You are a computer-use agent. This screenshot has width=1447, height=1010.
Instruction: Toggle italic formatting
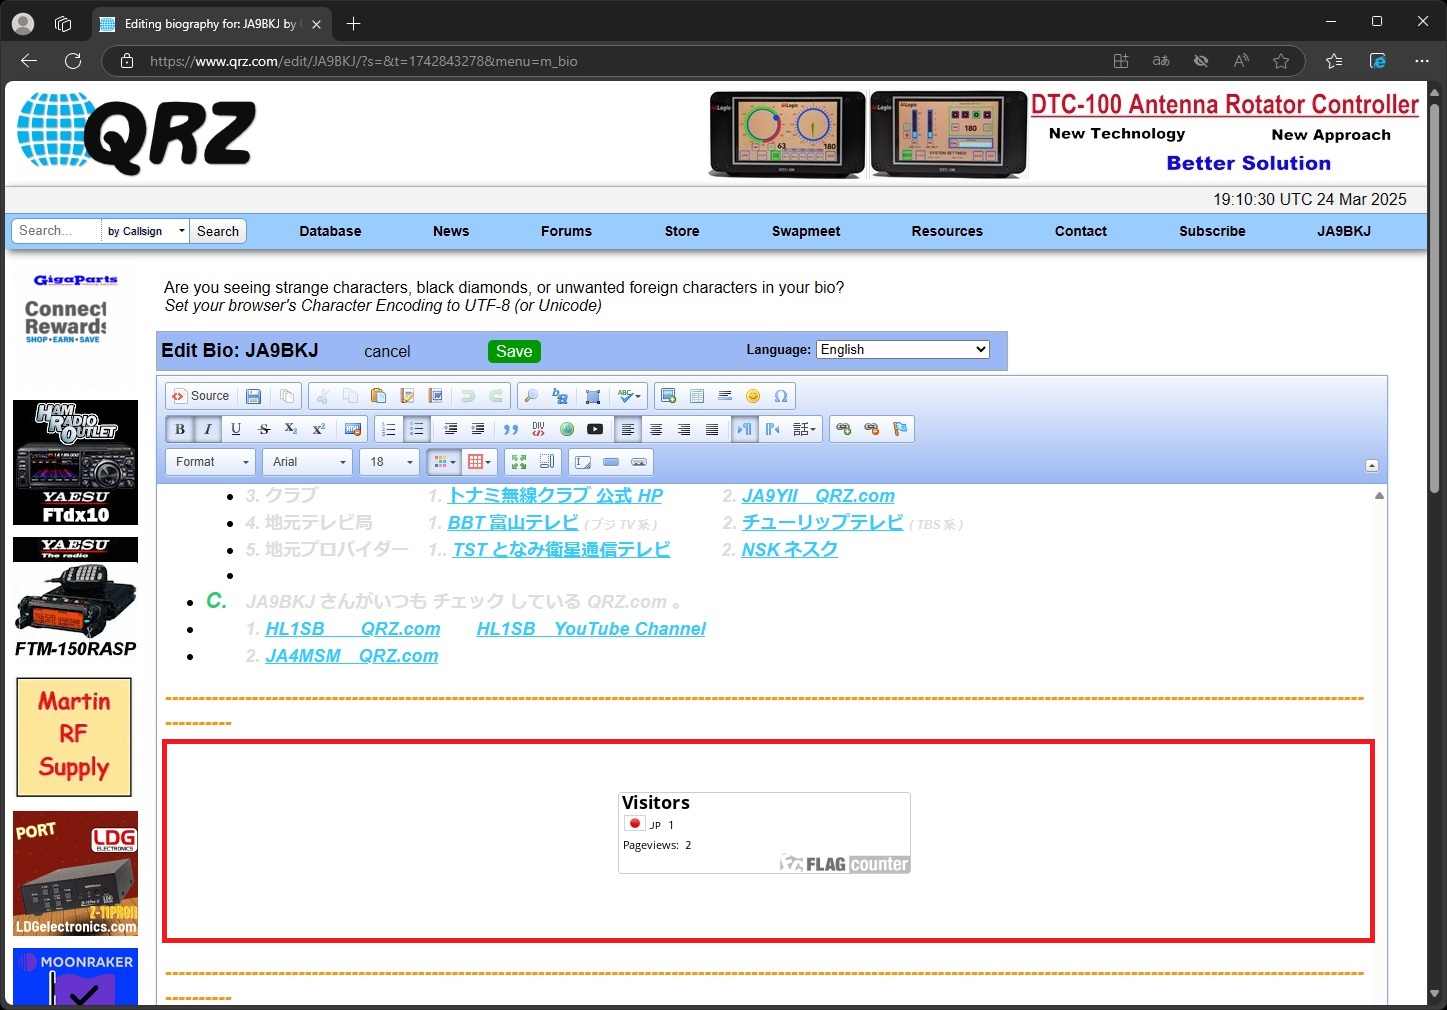(208, 429)
